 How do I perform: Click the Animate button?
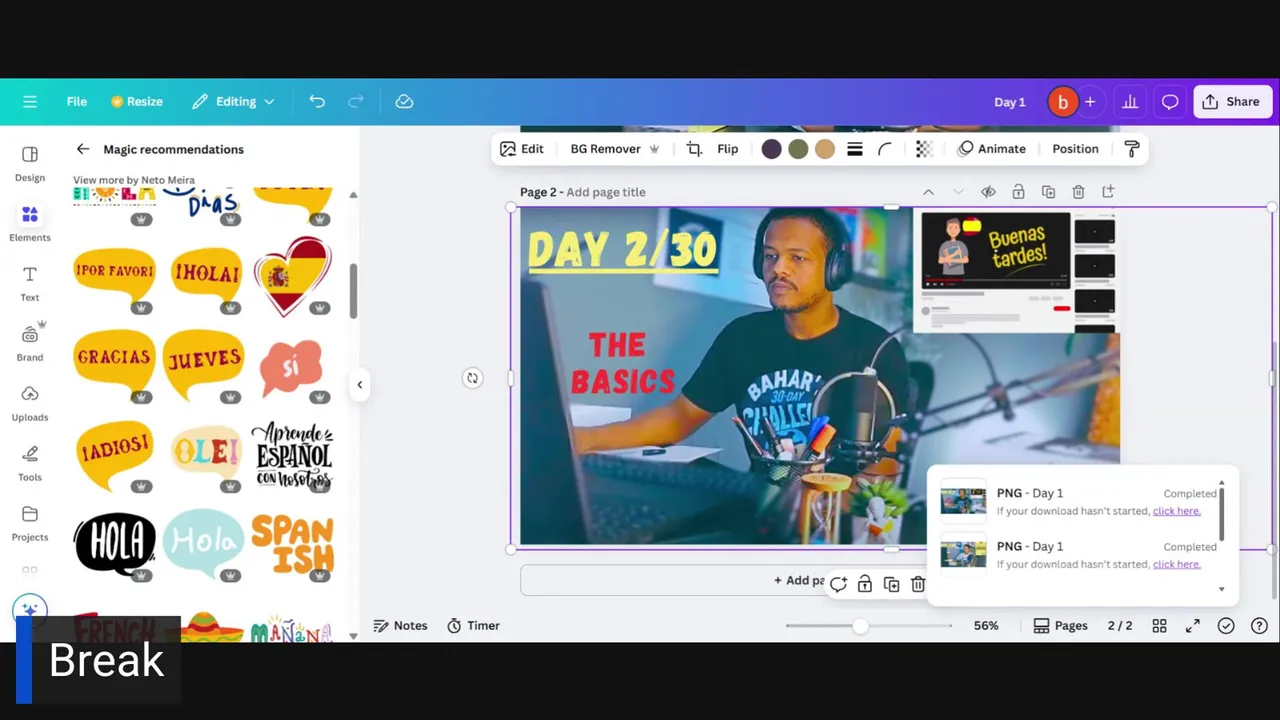[992, 149]
